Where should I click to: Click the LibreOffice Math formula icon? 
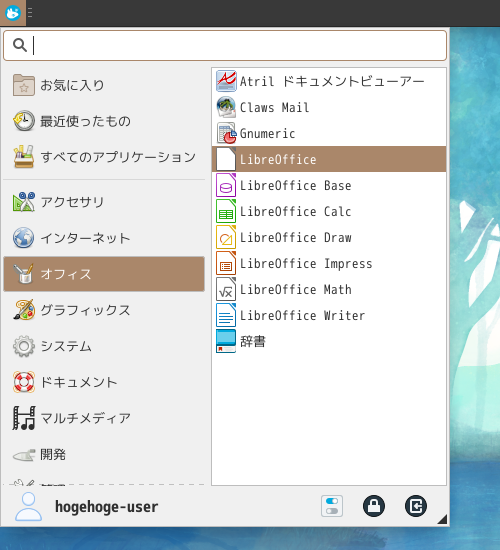tap(226, 289)
